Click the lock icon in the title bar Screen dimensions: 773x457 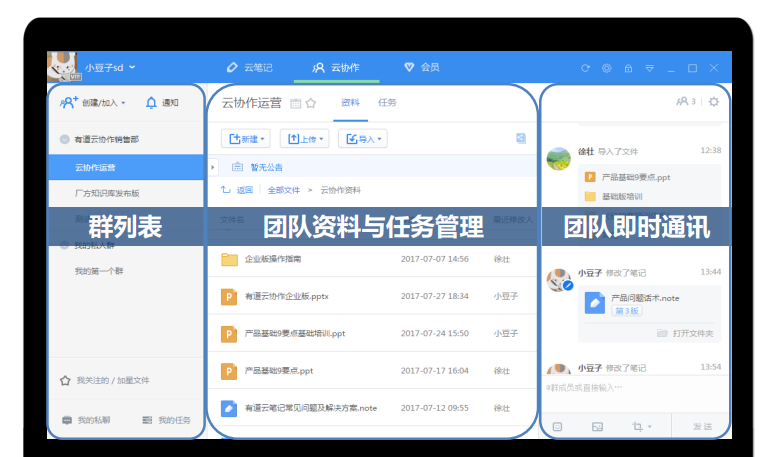coord(628,68)
